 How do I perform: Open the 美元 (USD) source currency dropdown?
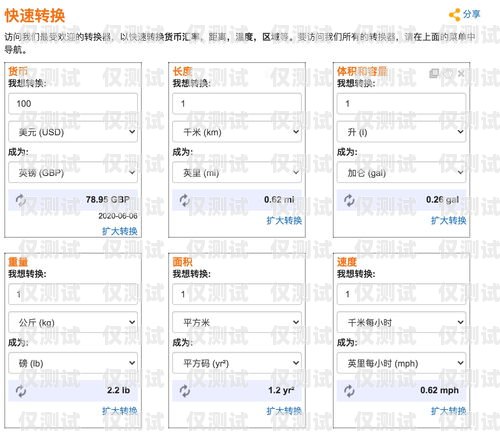[73, 132]
